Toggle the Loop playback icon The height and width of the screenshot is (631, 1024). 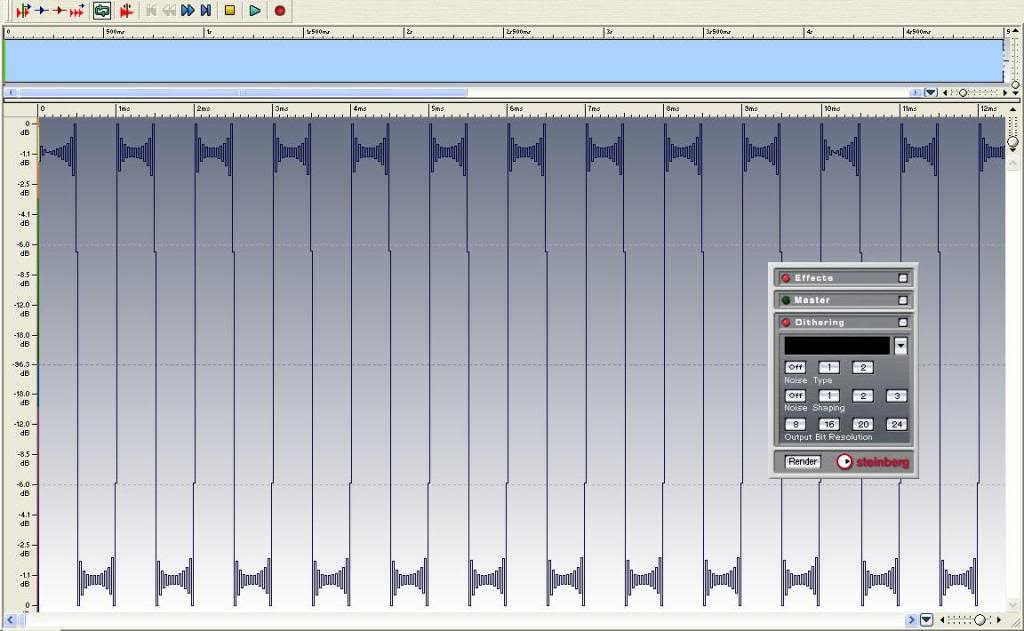(x=102, y=10)
